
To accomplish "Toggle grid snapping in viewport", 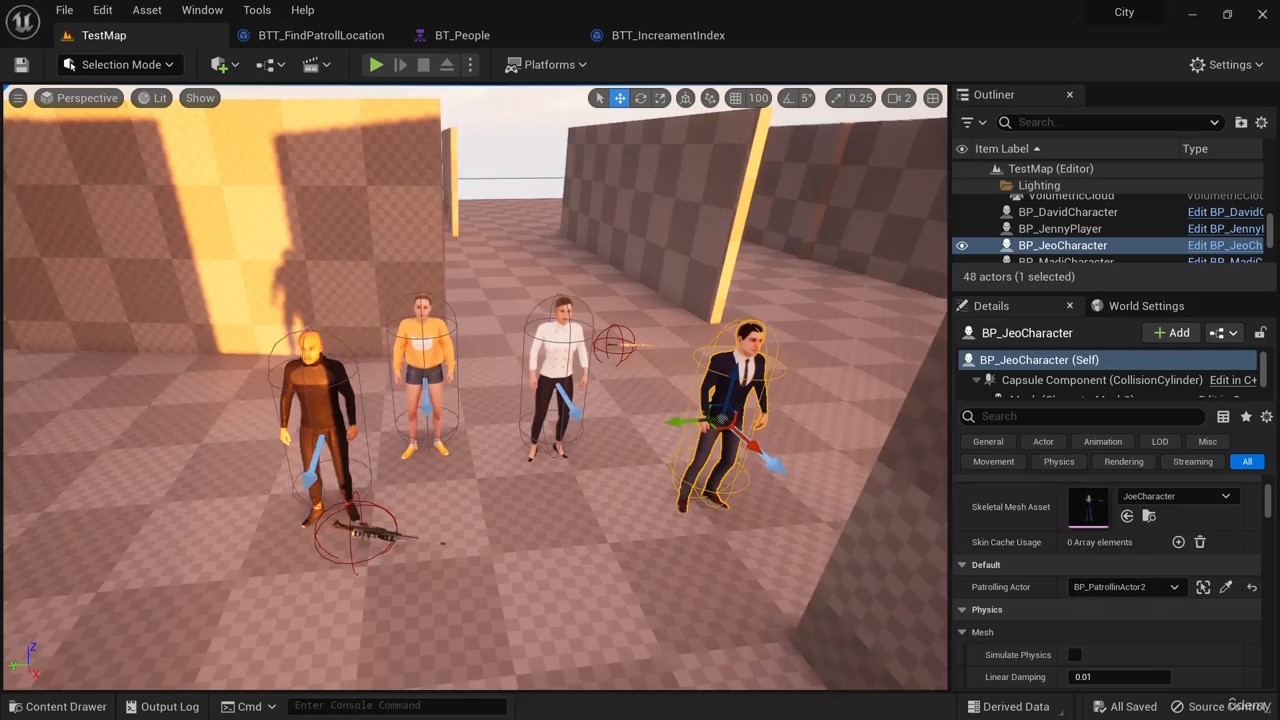I will click(x=735, y=98).
